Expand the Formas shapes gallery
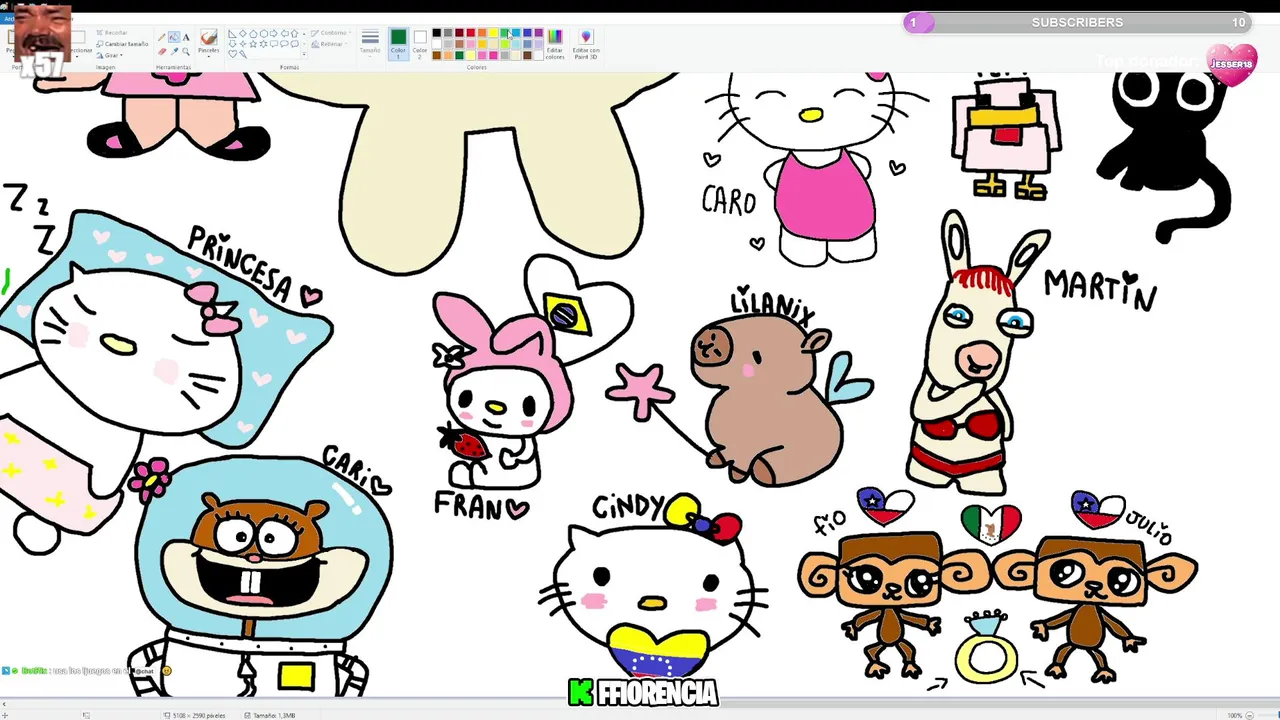The image size is (1280, 720). [304, 54]
